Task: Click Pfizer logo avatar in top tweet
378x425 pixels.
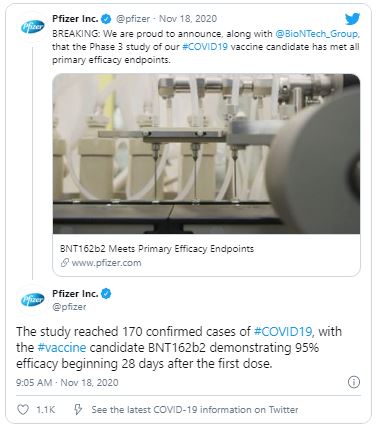Action: pyautogui.click(x=32, y=27)
